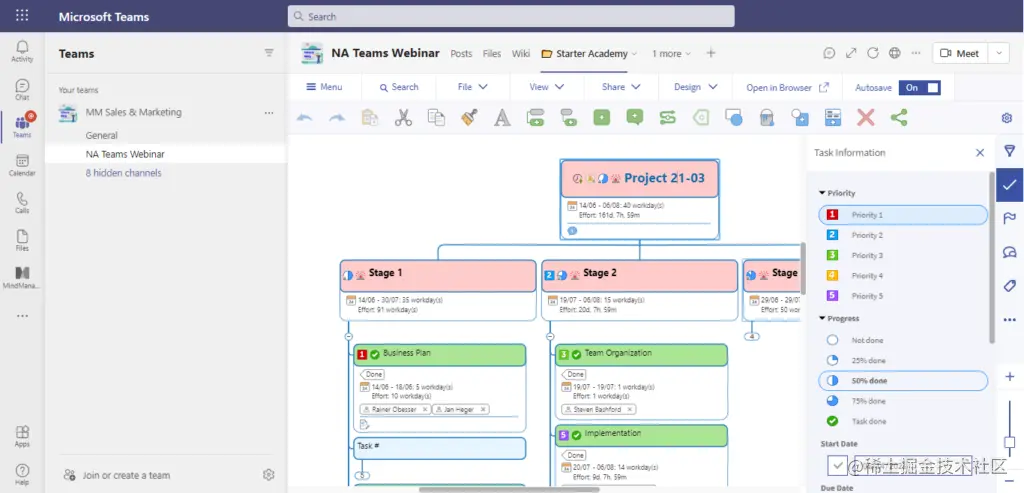Select Priority 3 marker
The height and width of the screenshot is (493, 1024).
tap(903, 255)
